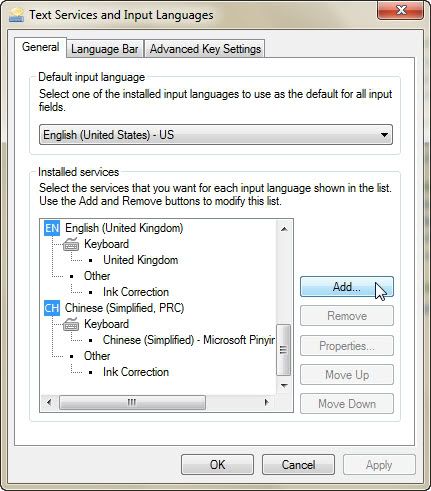
Task: Click the Add... button
Action: point(347,287)
